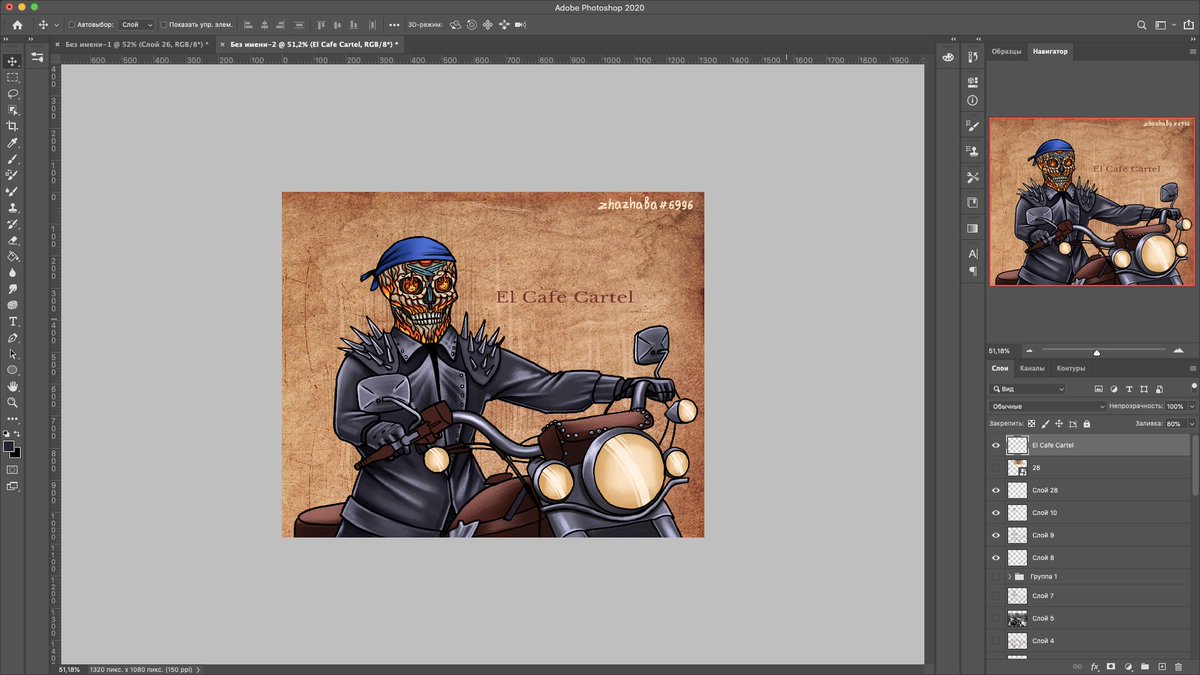Hide the El Cafe Cartel layer
Image resolution: width=1200 pixels, height=675 pixels.
pyautogui.click(x=995, y=444)
